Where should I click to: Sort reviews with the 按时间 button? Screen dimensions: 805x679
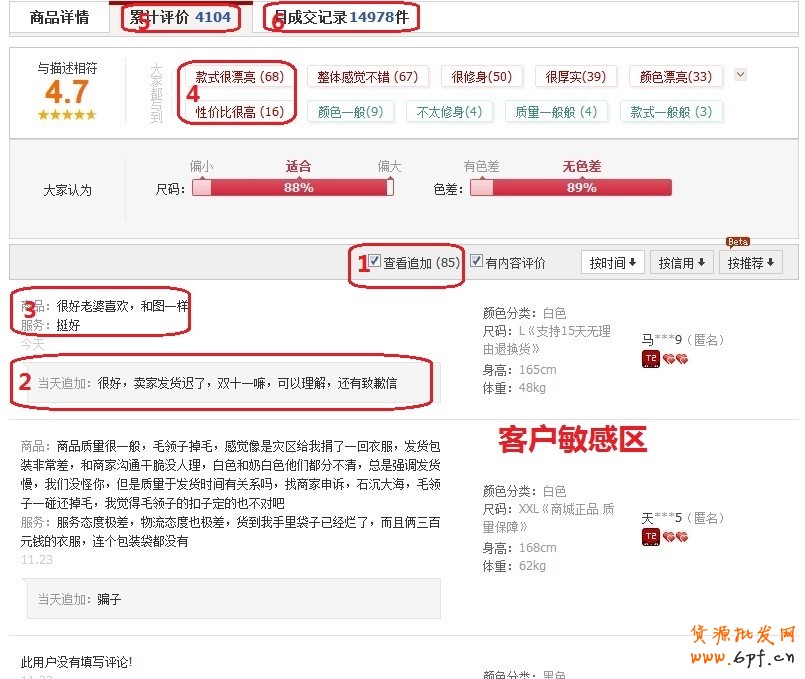coord(612,263)
